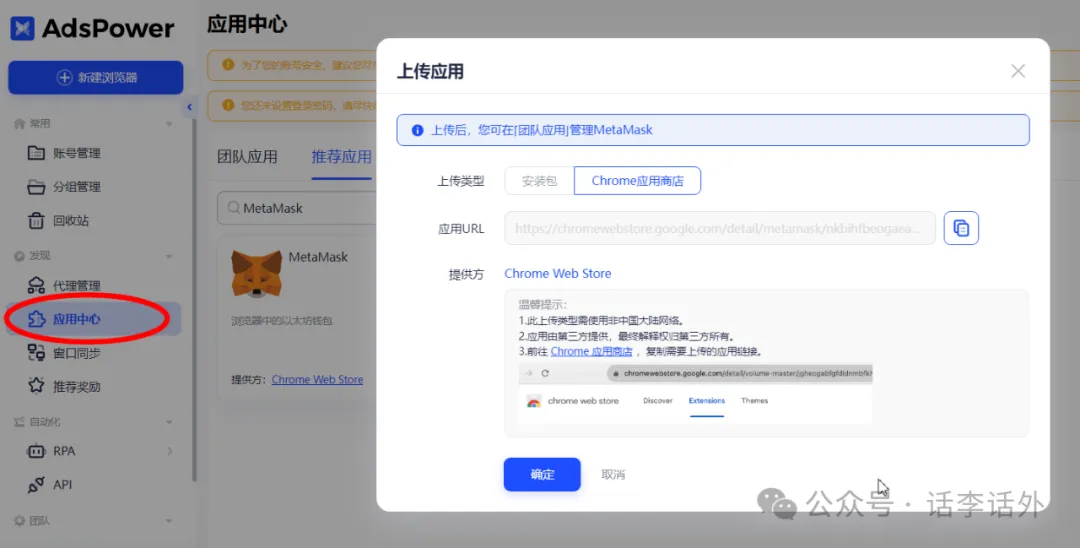Select the Chrome应用商店 upload type
The width and height of the screenshot is (1080, 548).
(637, 180)
